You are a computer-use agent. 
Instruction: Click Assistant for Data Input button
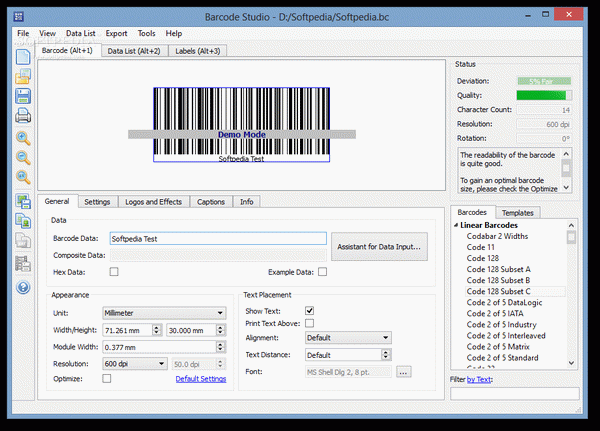coord(379,247)
